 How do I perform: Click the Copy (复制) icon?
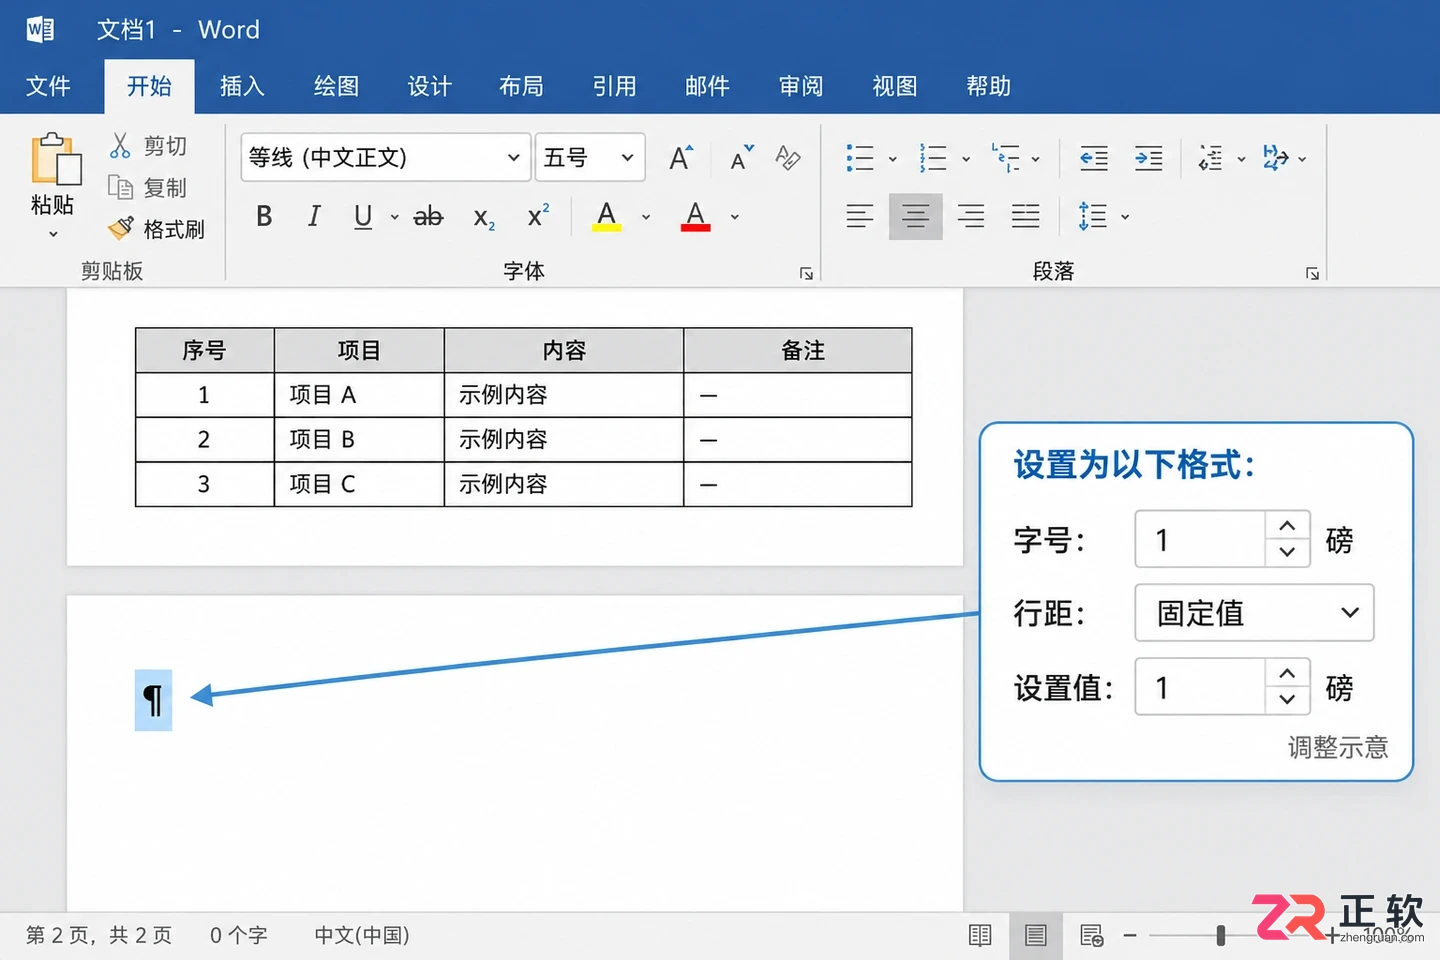click(x=120, y=187)
